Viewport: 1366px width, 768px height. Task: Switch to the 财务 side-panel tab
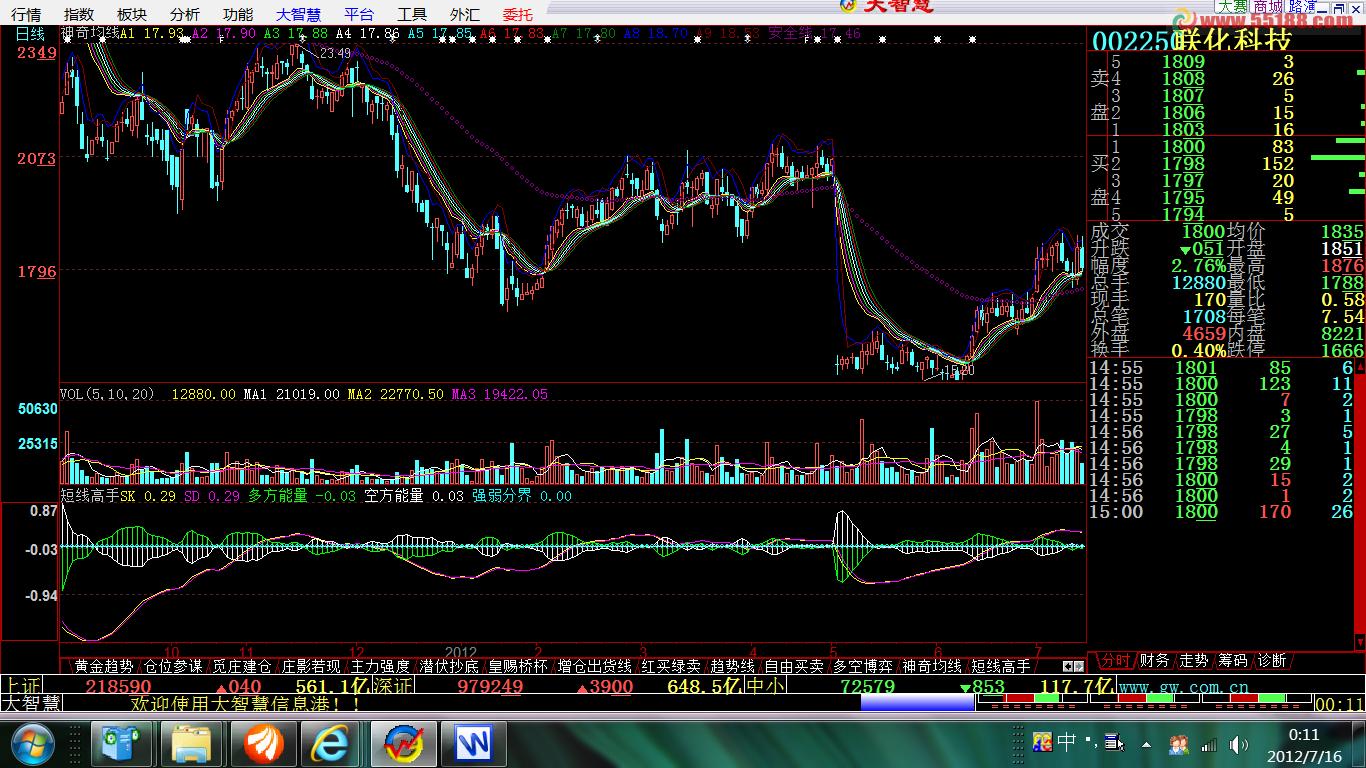[x=1154, y=661]
